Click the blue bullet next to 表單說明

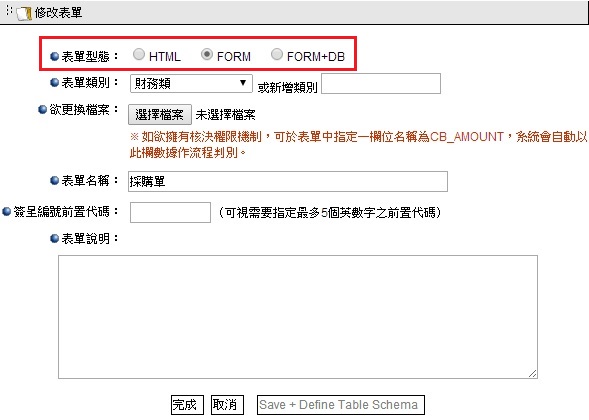click(x=54, y=239)
